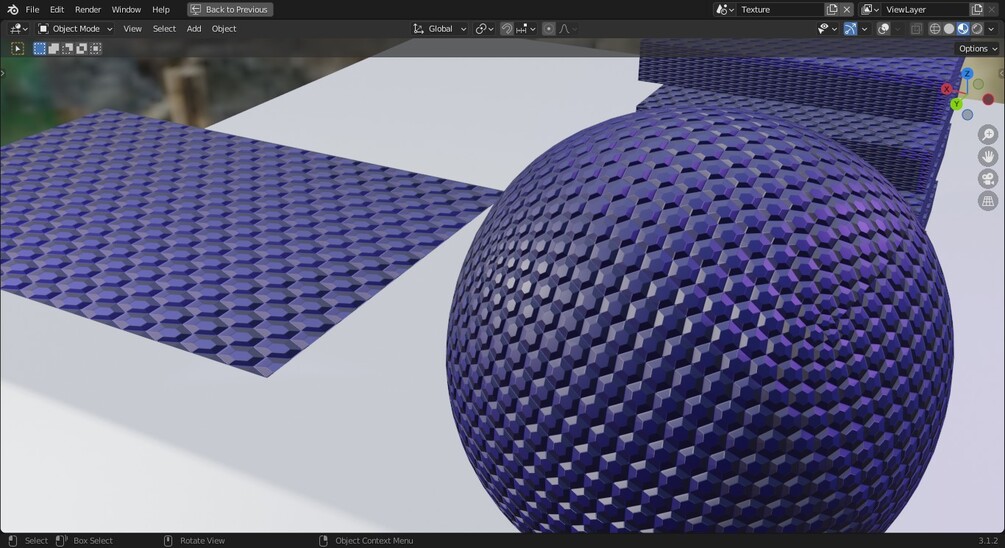Open the Window menu
The height and width of the screenshot is (548, 1005).
pos(126,10)
